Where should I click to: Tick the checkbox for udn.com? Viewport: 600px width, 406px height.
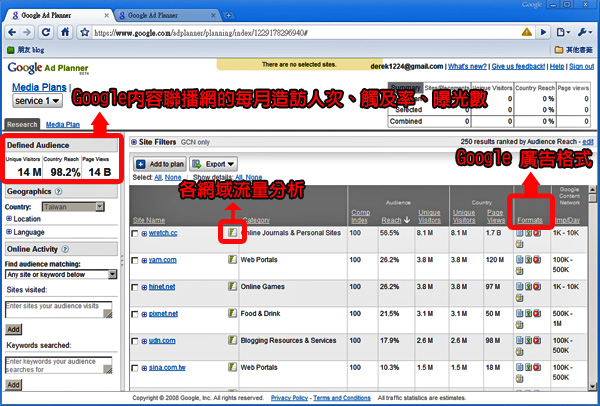135,341
